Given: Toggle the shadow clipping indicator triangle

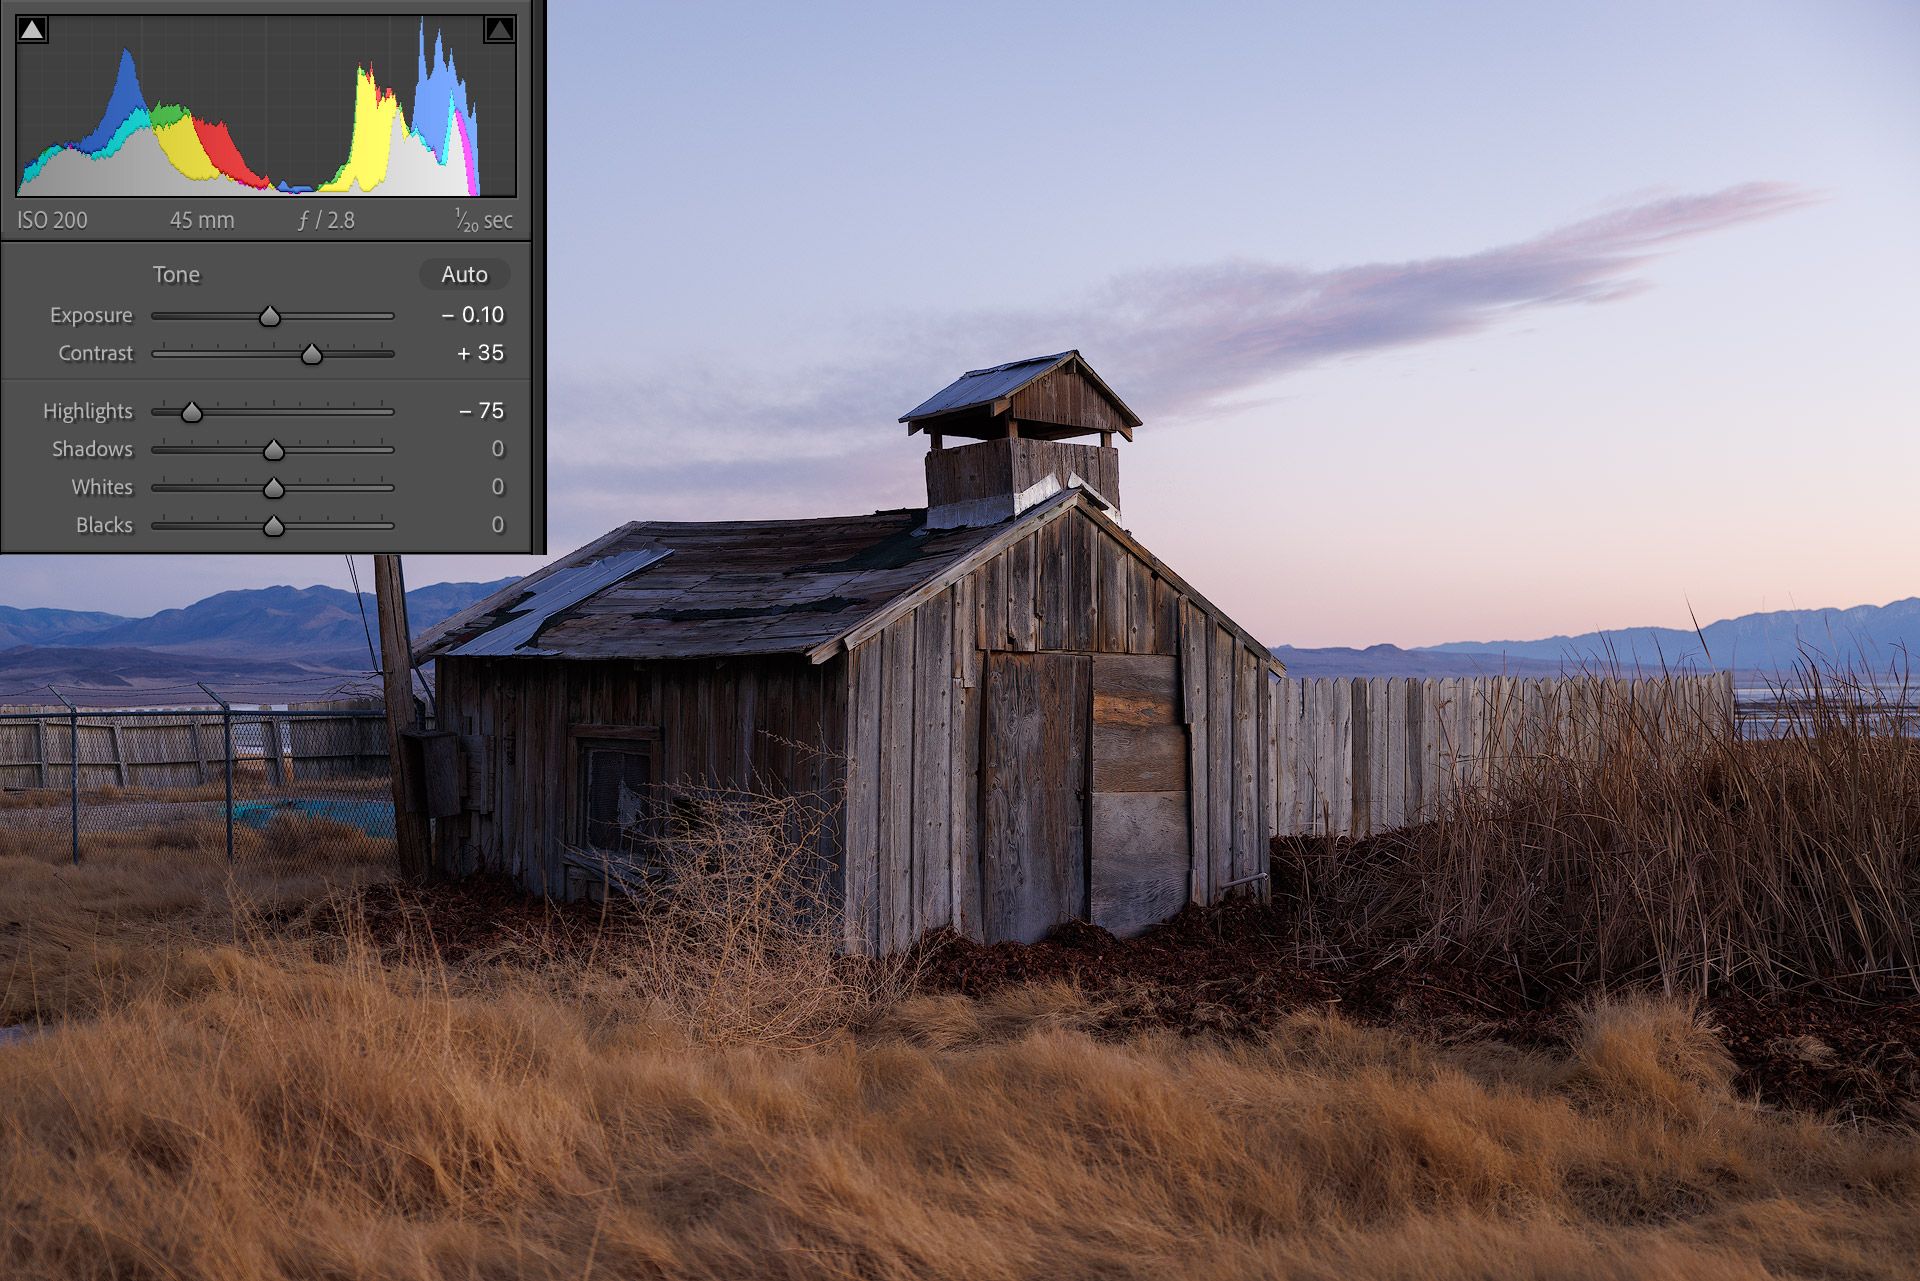Looking at the screenshot, I should [x=32, y=30].
